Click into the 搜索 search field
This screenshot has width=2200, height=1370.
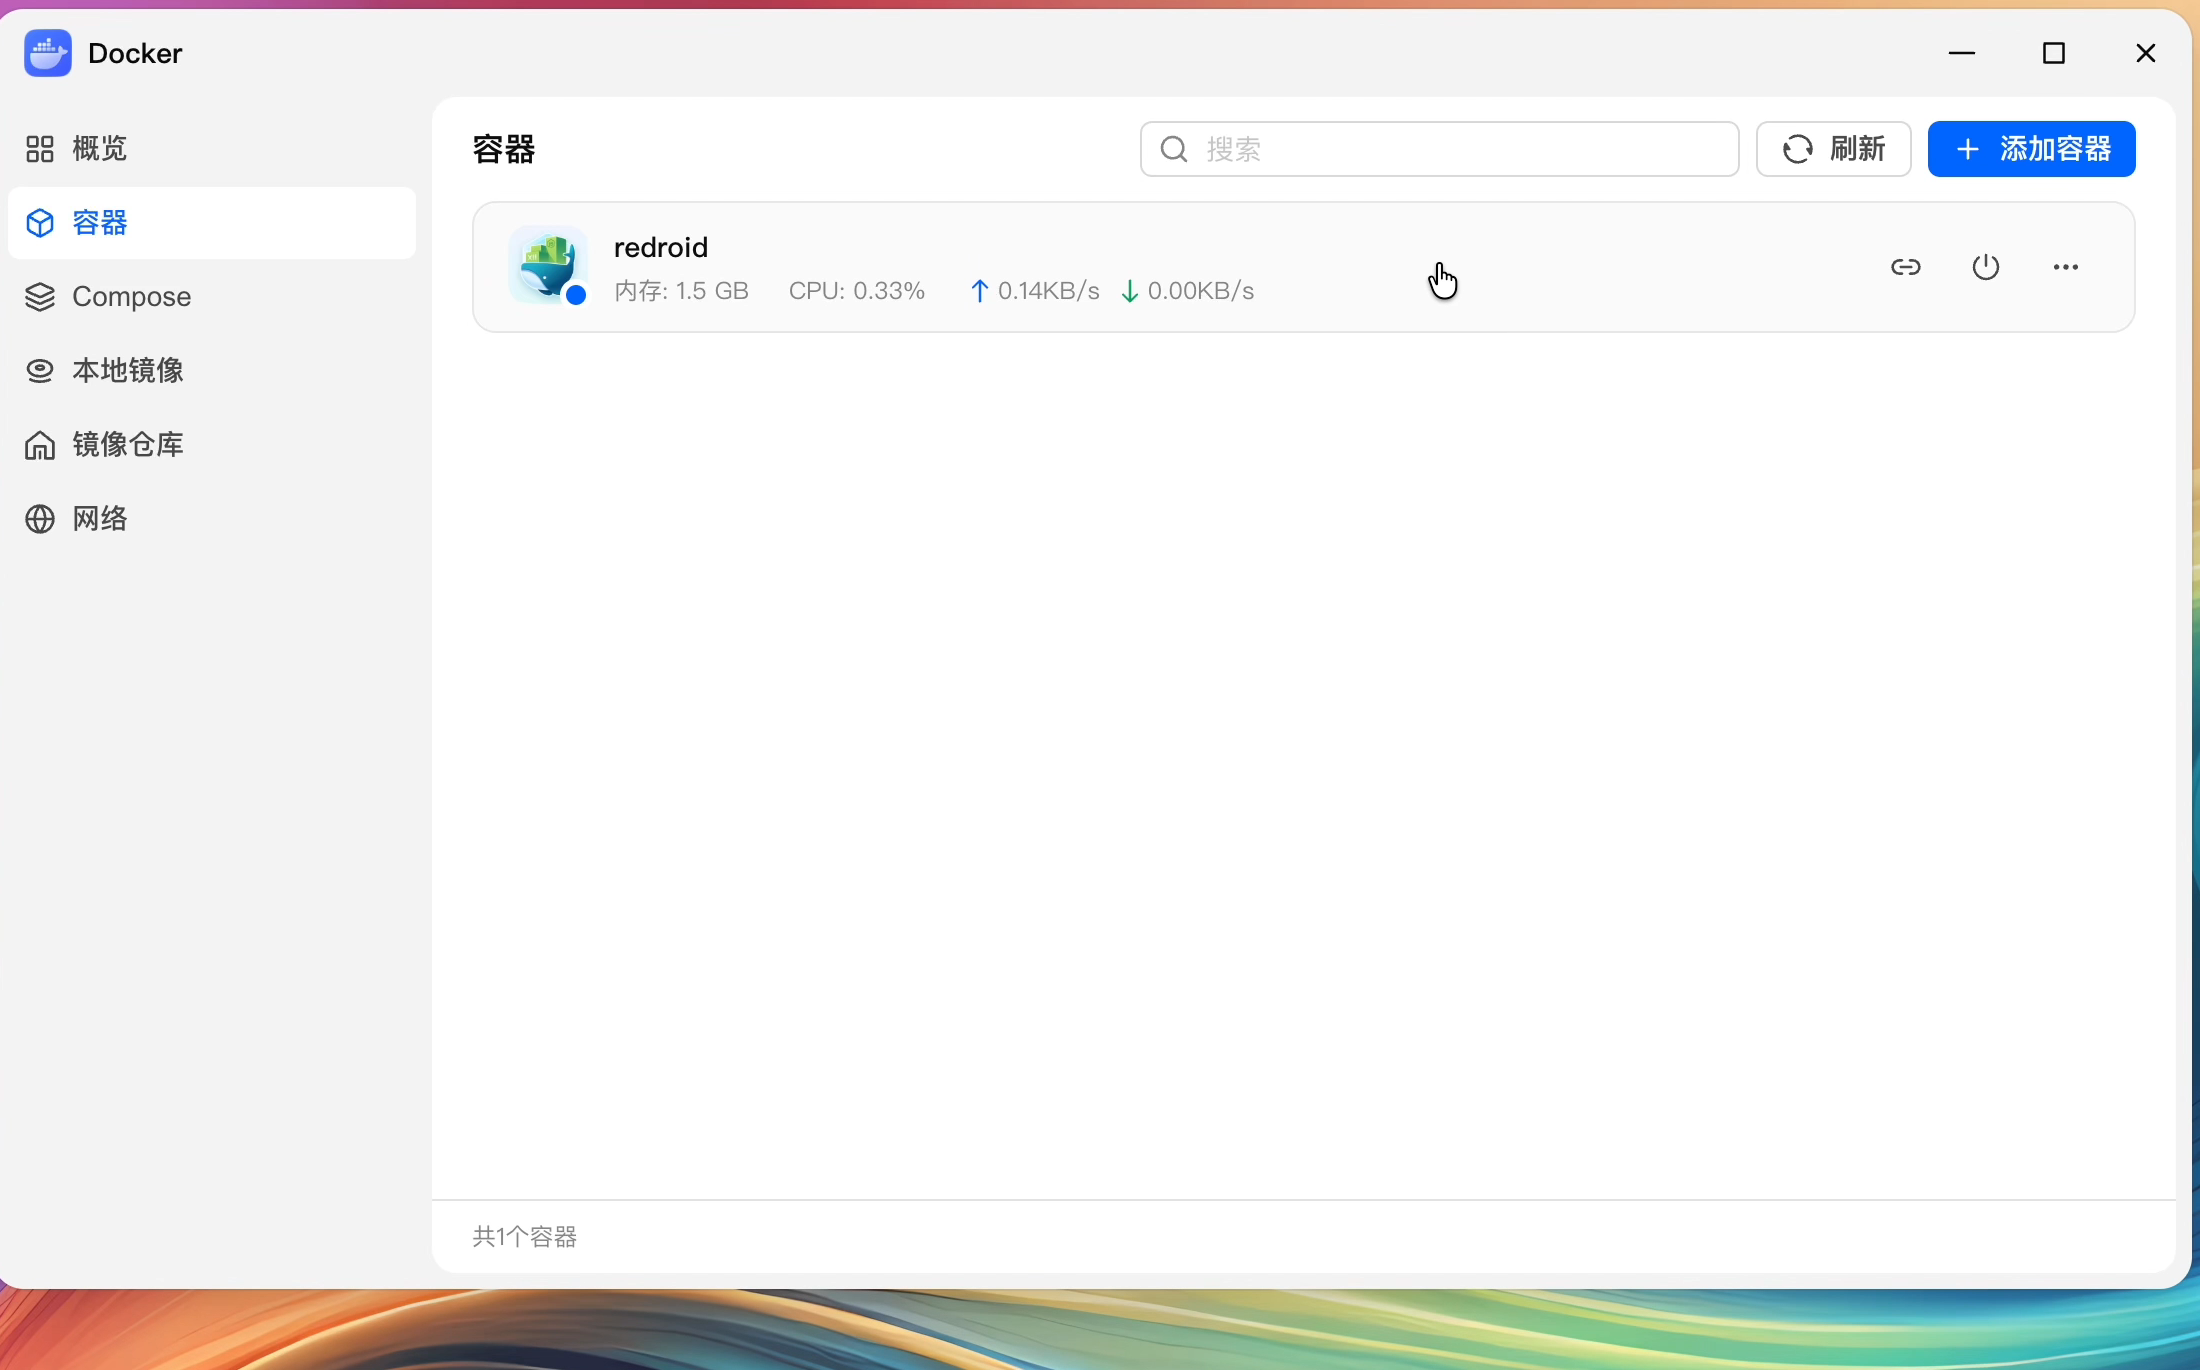(1439, 149)
